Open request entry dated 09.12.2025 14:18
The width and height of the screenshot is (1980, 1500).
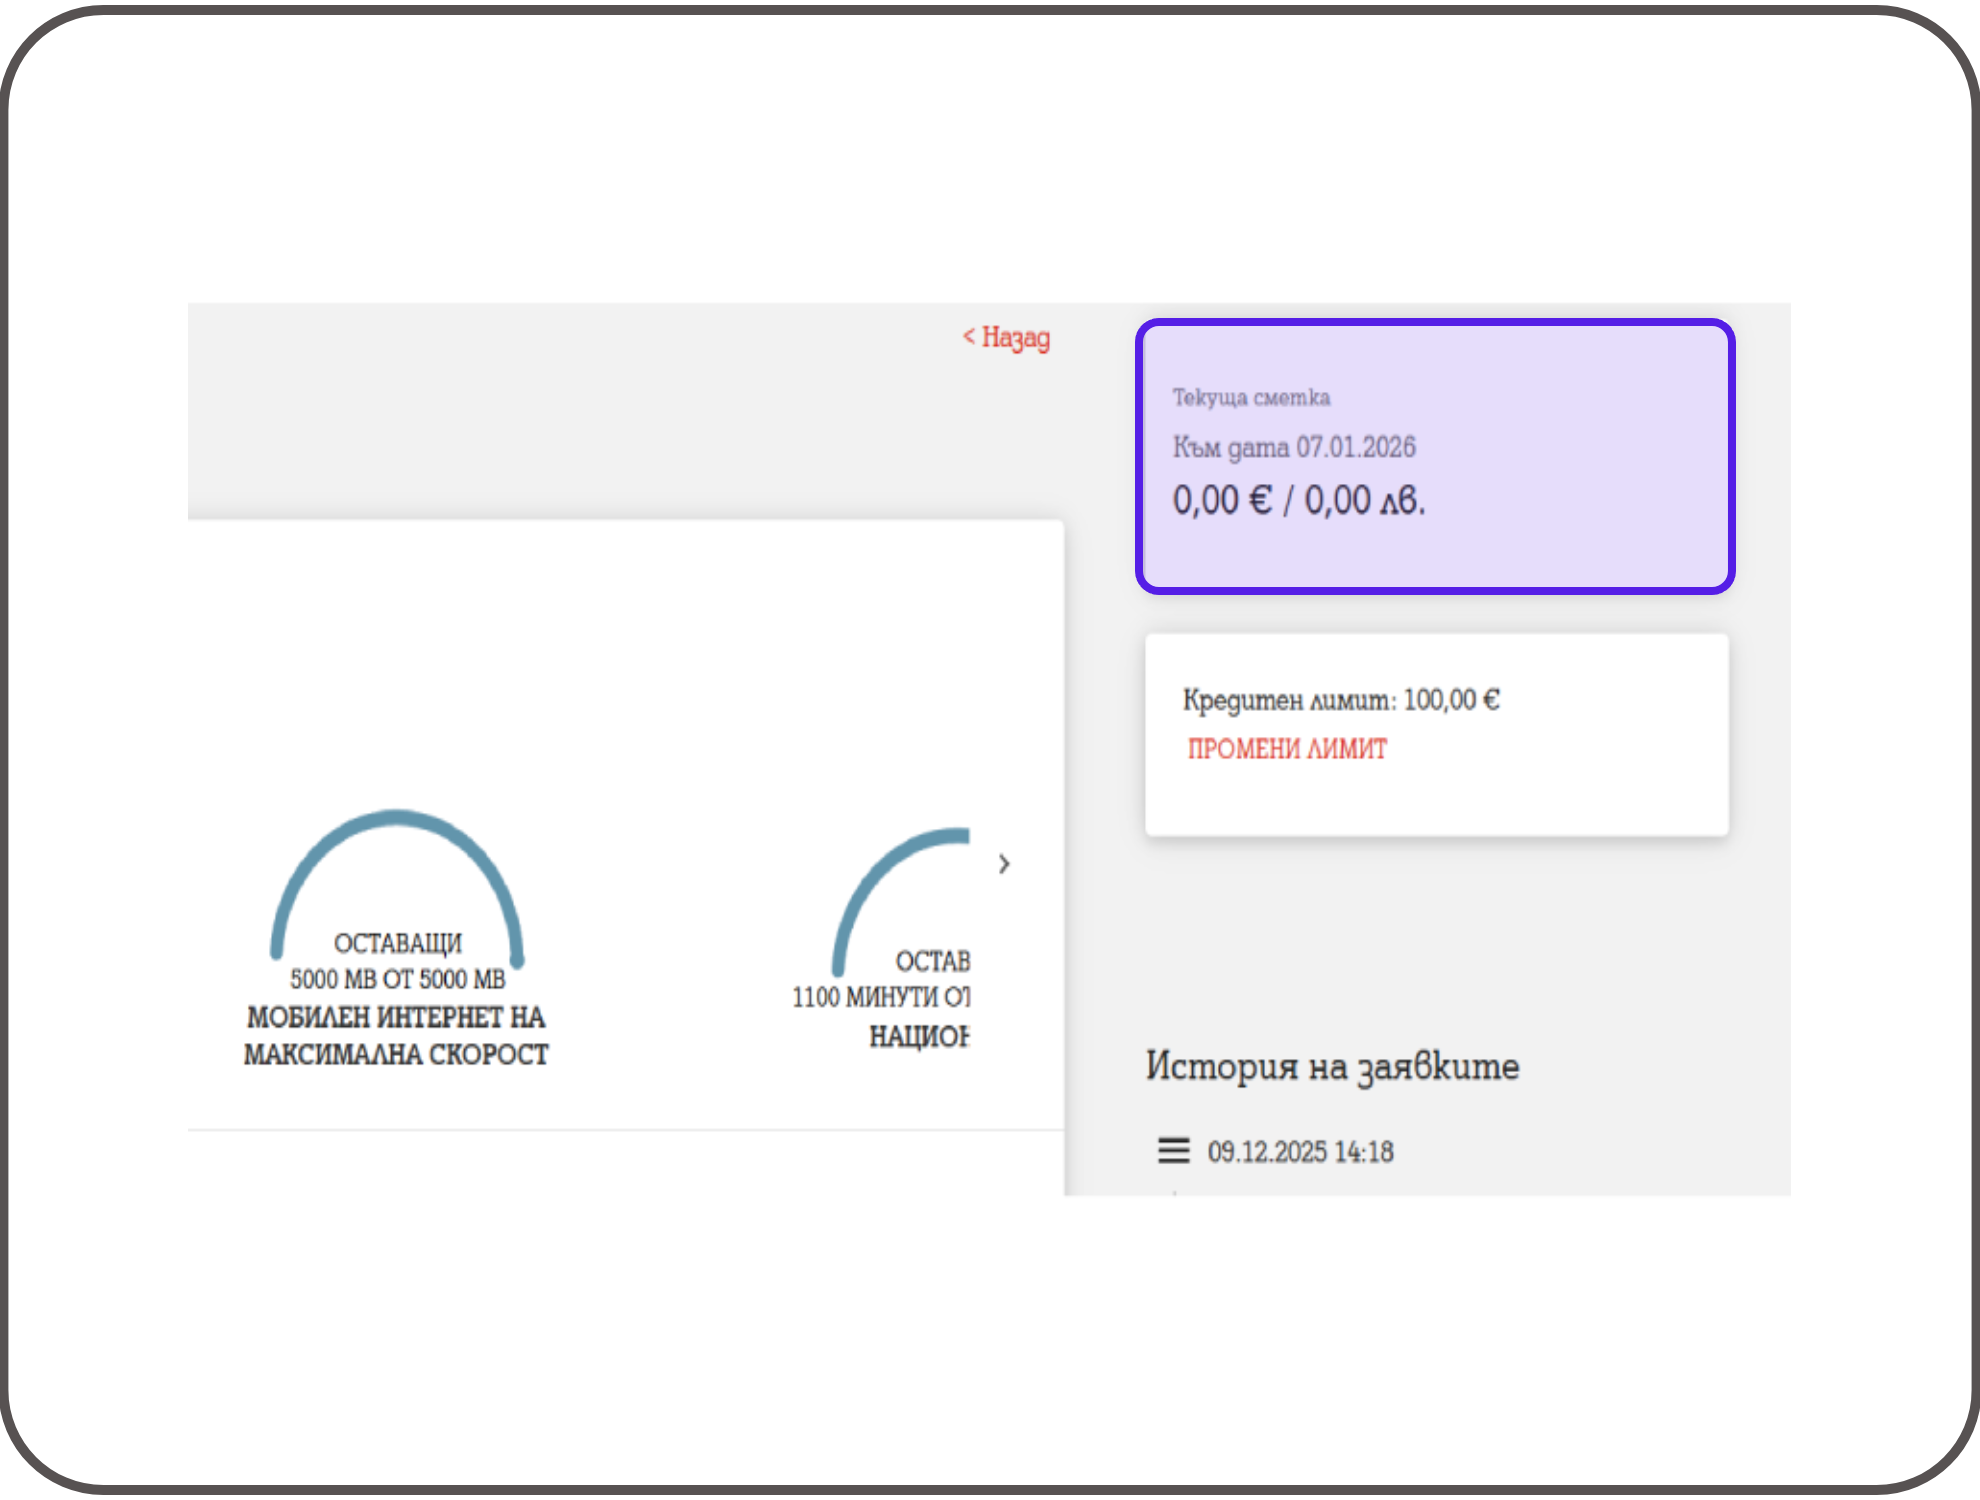(x=1300, y=1152)
